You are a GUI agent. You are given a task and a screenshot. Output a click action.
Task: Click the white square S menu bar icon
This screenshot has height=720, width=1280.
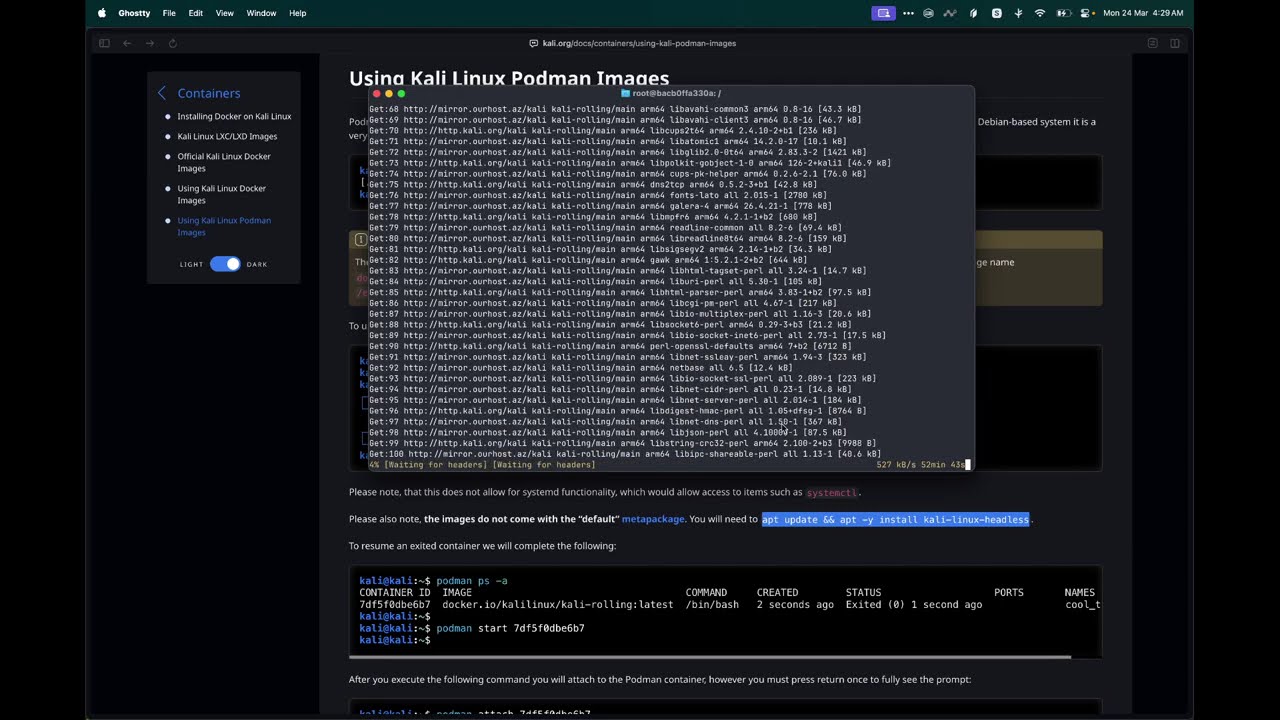(x=996, y=13)
